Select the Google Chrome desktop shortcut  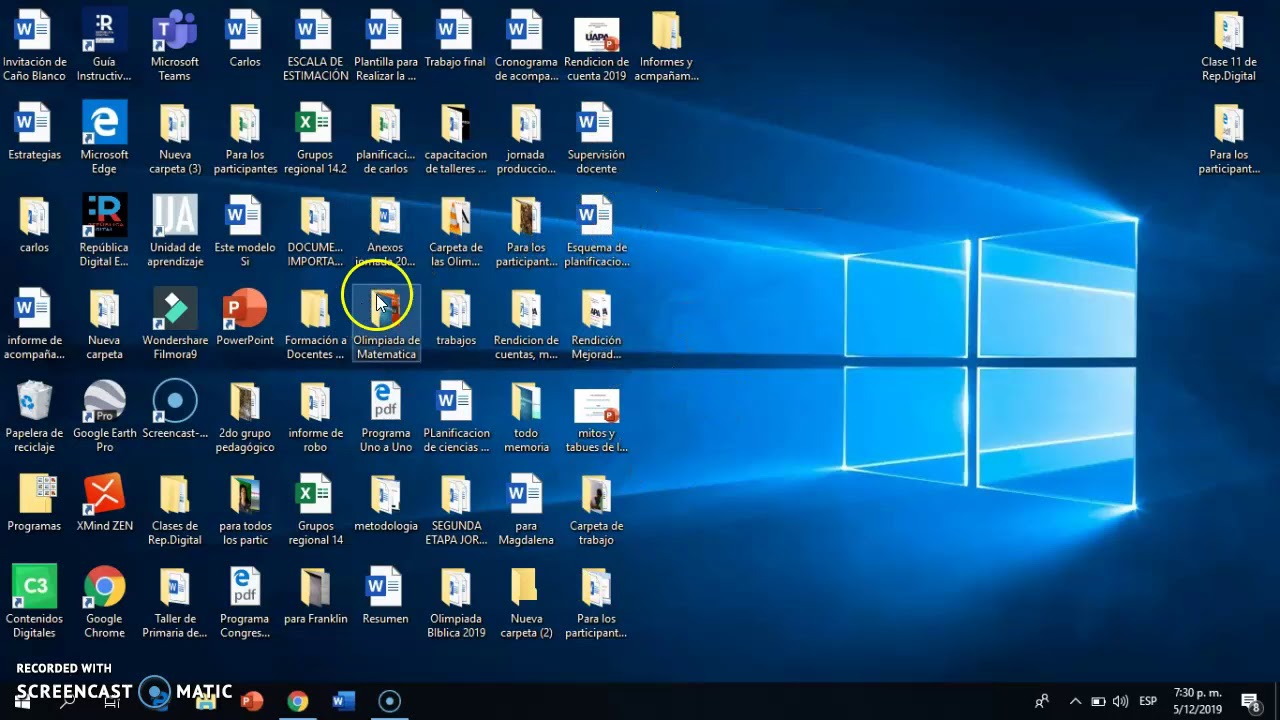pos(104,603)
